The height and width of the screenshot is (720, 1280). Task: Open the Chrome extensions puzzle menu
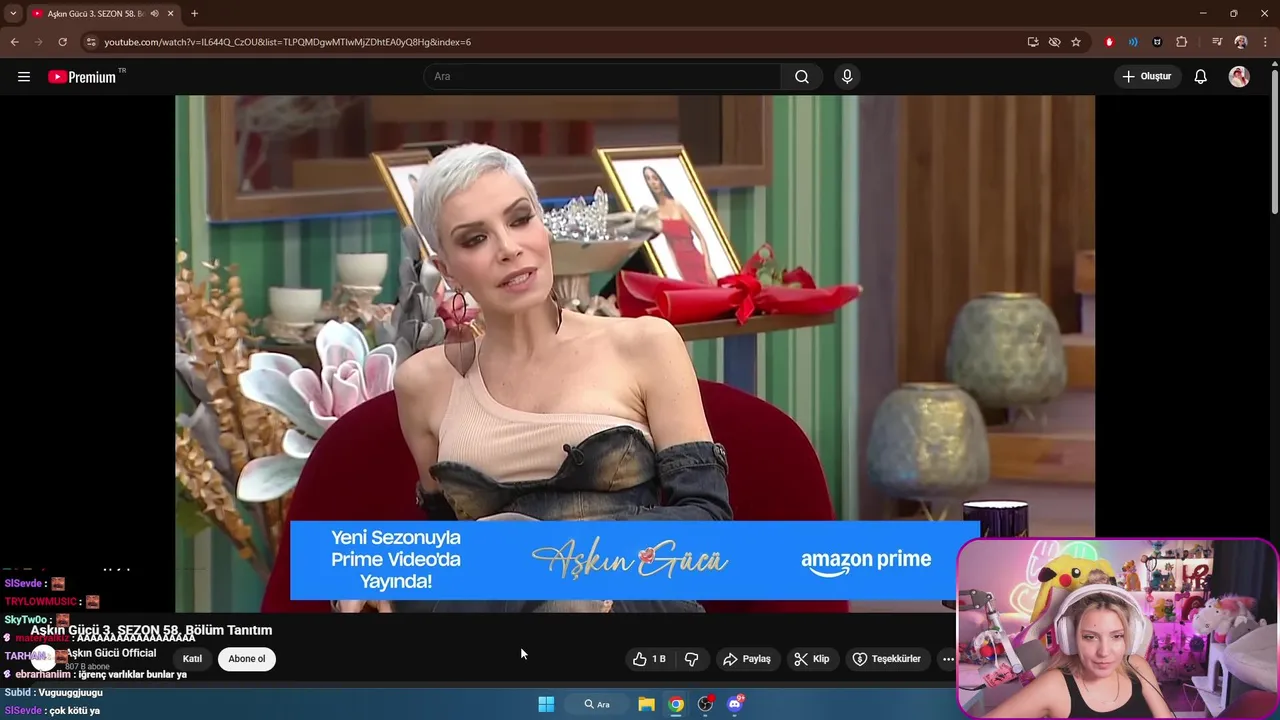point(1182,42)
